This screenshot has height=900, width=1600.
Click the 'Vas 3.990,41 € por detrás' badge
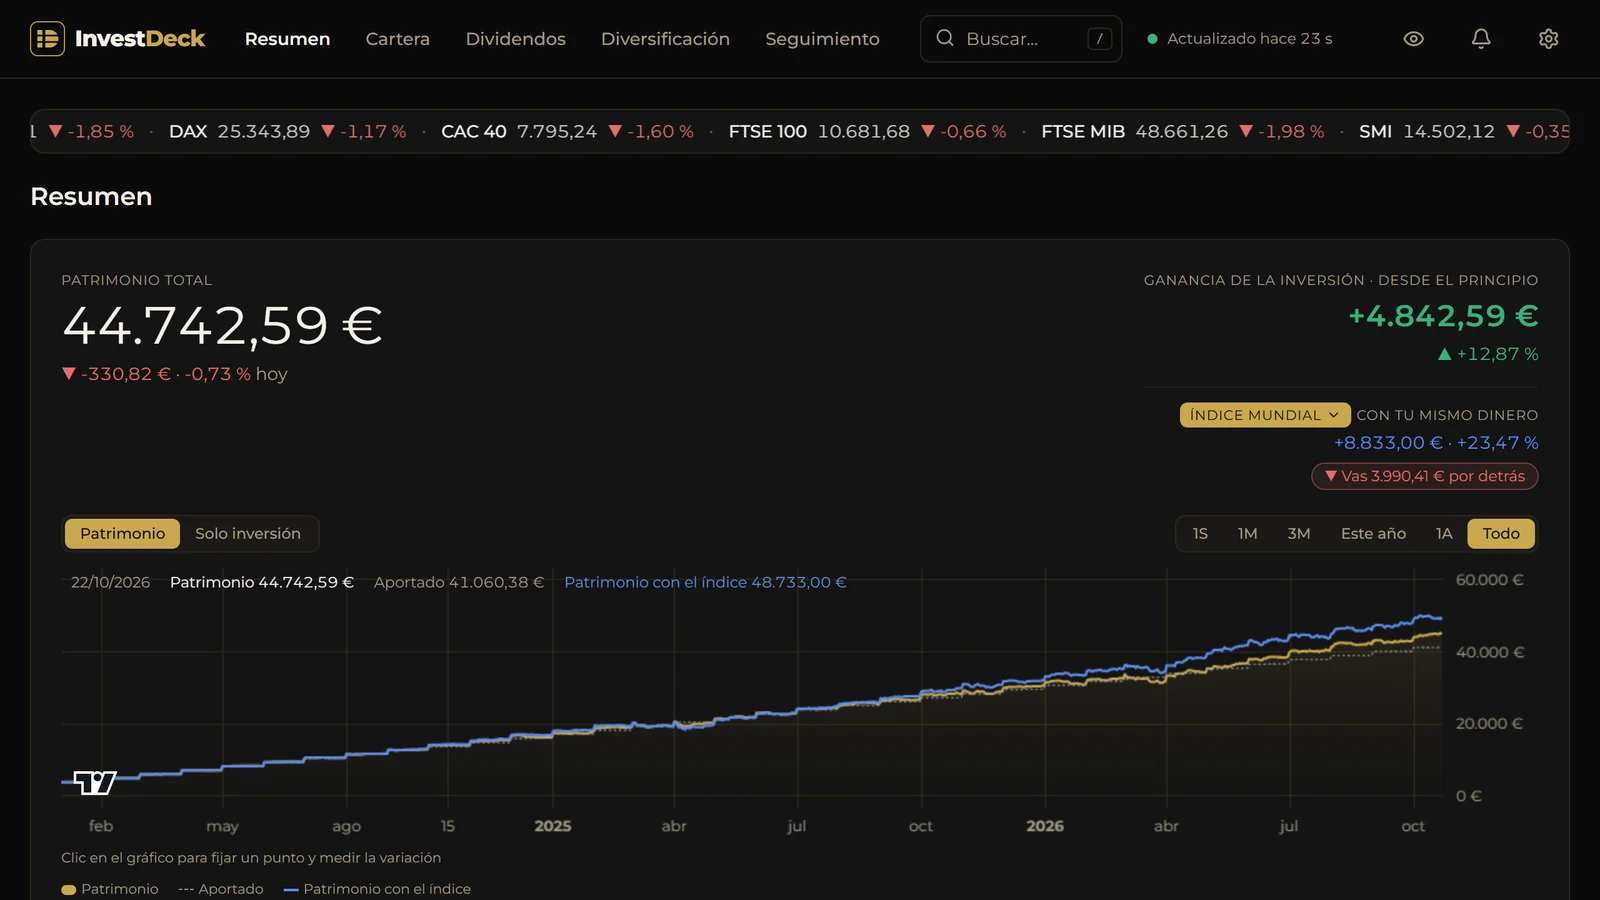pos(1425,476)
